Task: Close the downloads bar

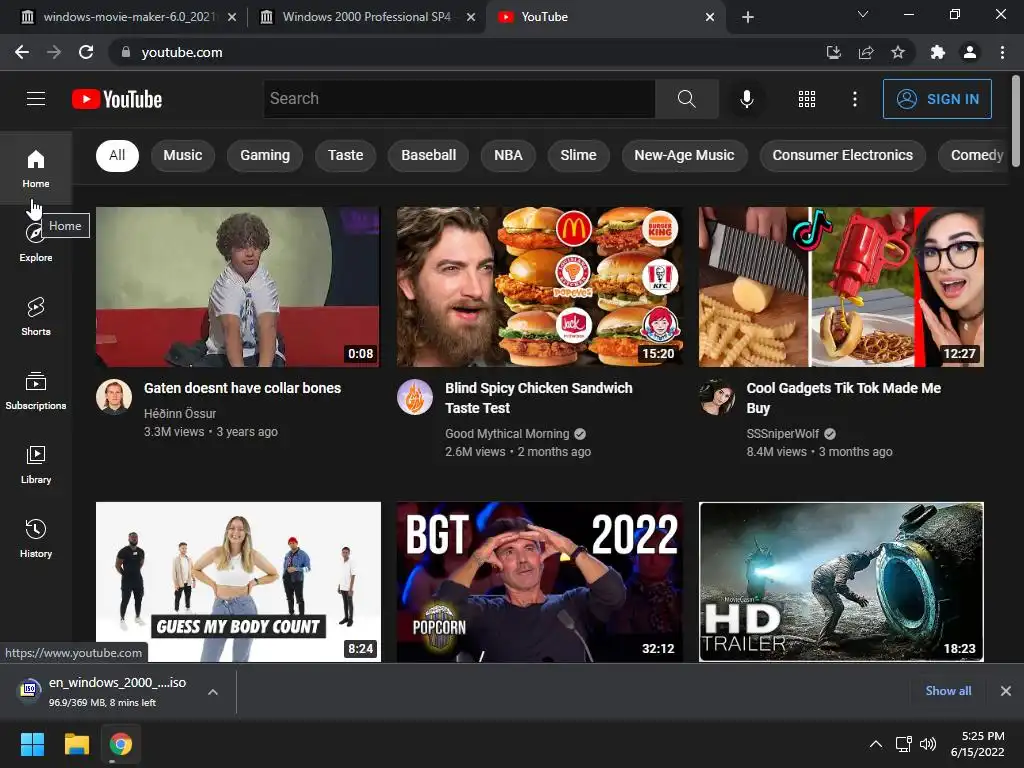Action: pyautogui.click(x=1006, y=691)
